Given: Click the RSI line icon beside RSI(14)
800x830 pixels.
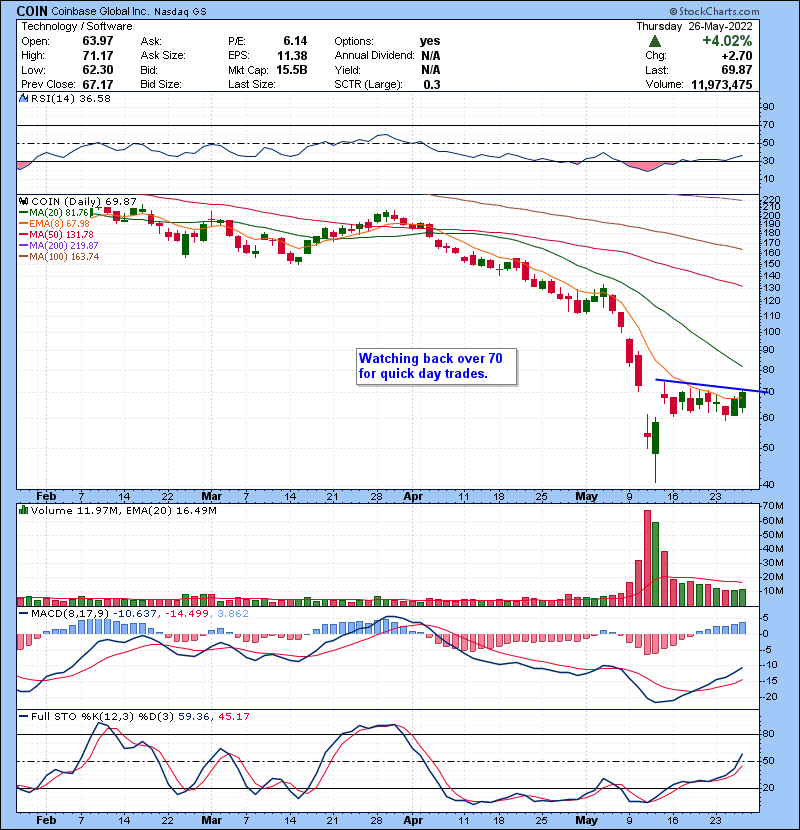Looking at the screenshot, I should click(23, 98).
